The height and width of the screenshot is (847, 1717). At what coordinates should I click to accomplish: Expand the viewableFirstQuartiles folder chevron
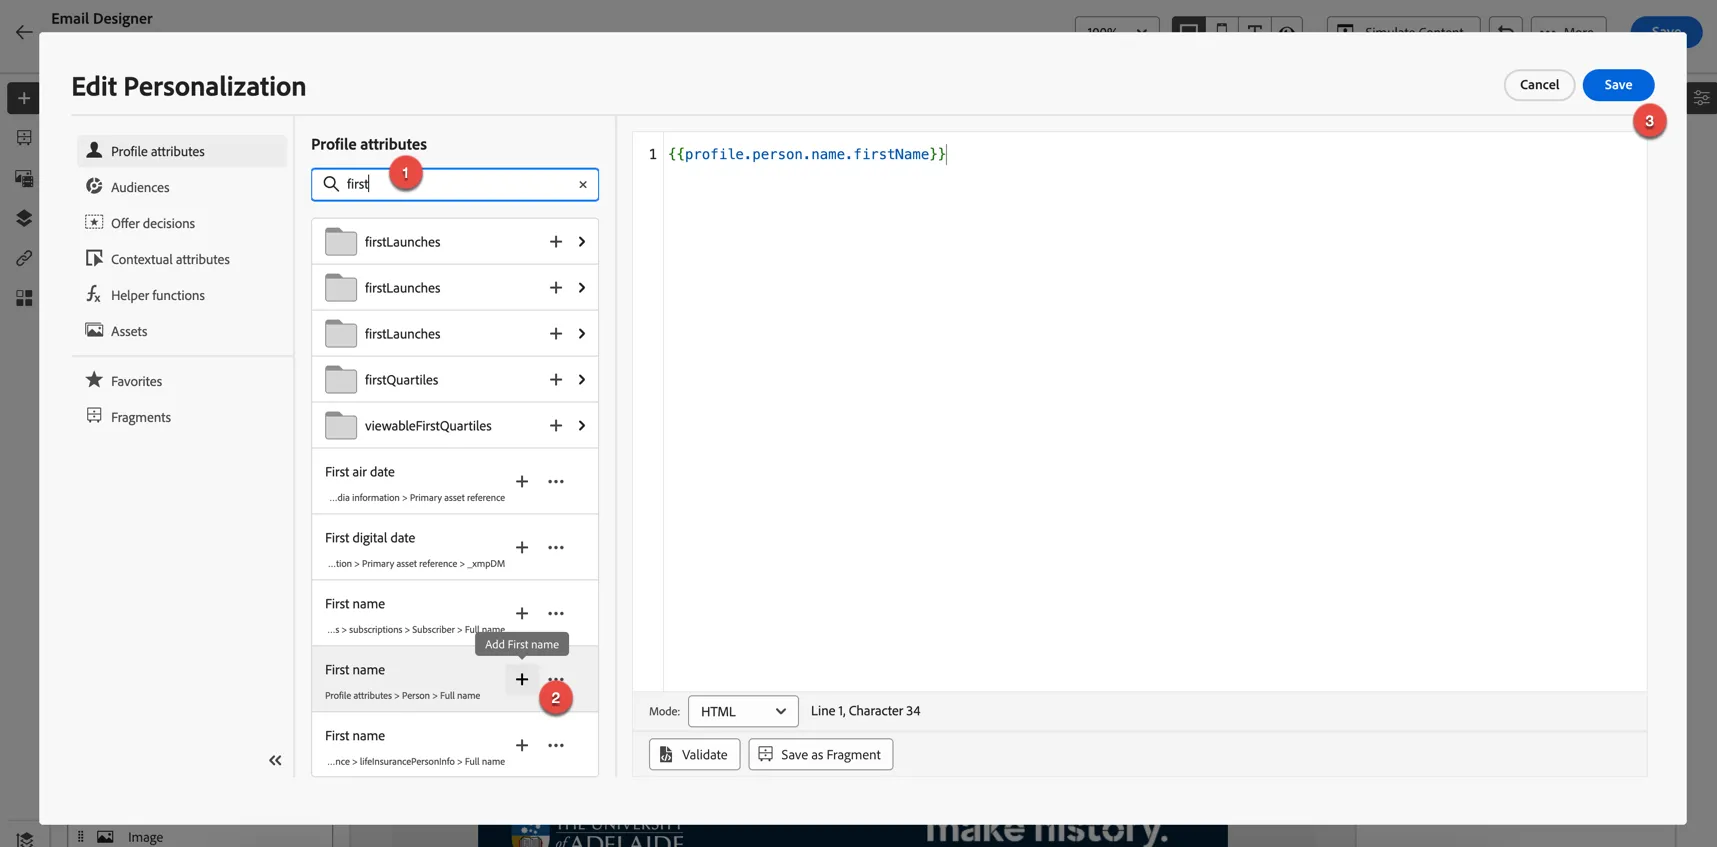click(x=582, y=426)
